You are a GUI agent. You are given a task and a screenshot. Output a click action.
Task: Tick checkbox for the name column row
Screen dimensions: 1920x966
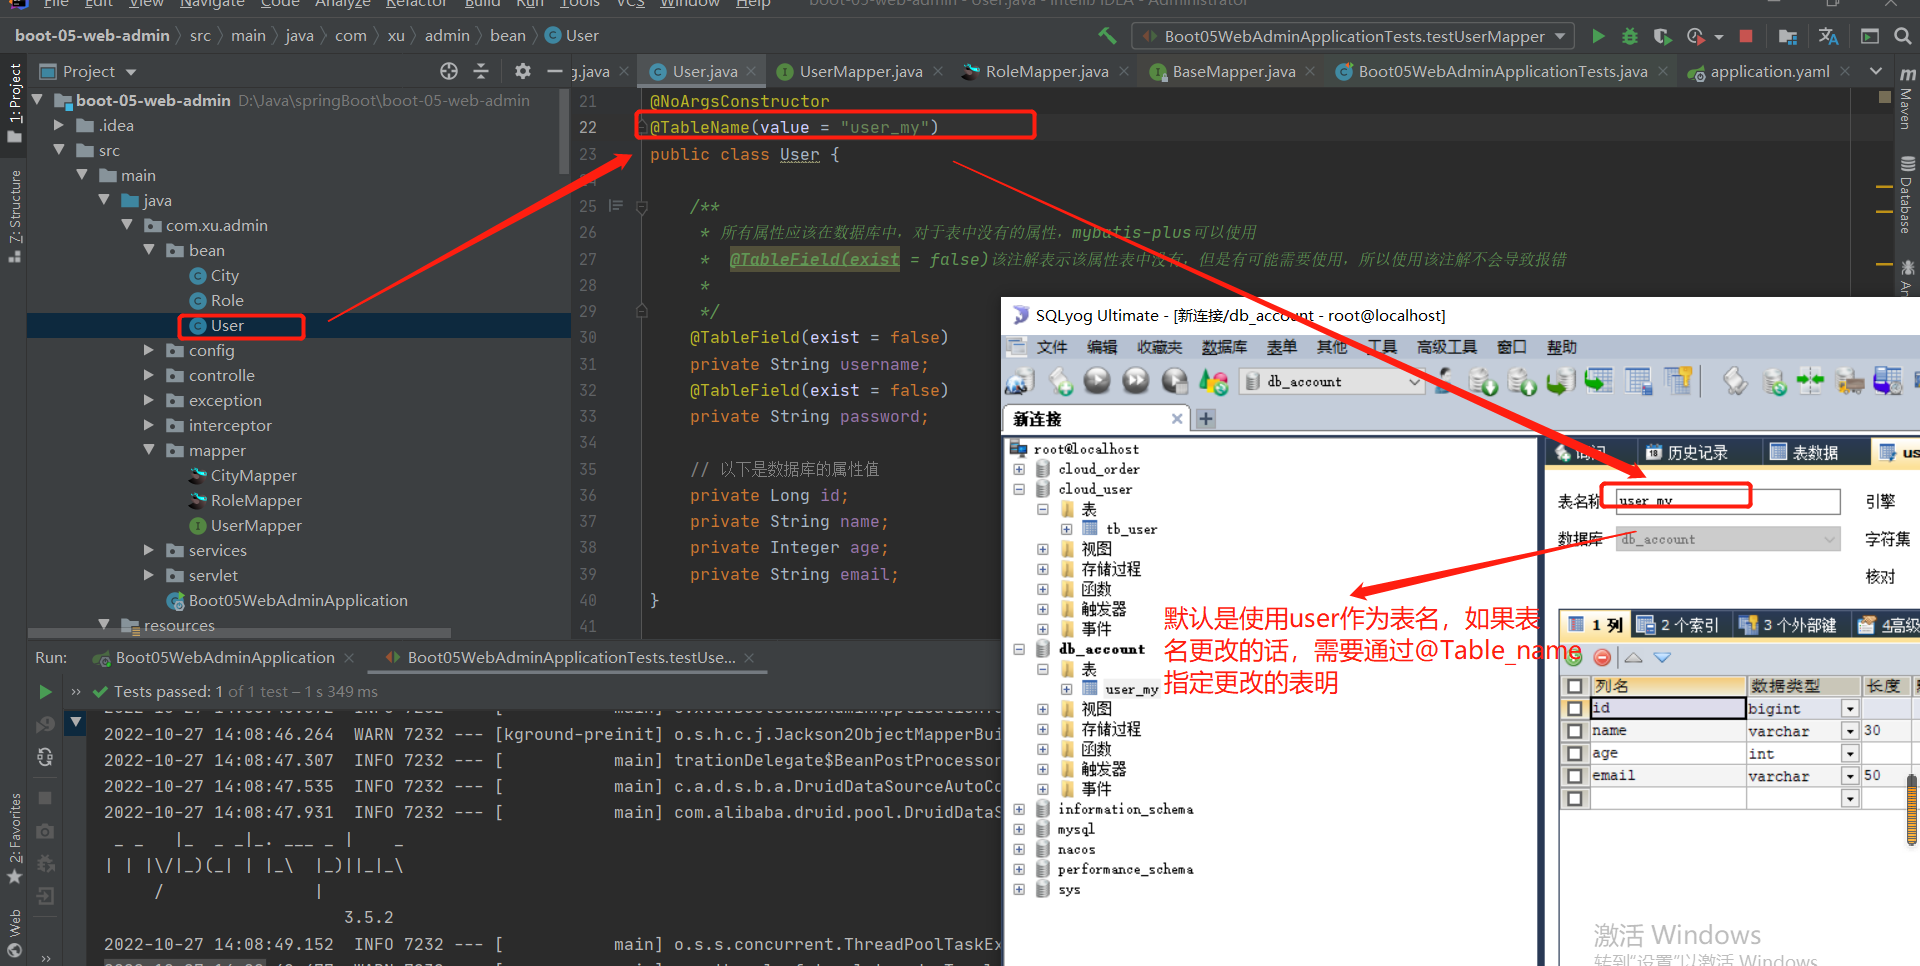(1575, 731)
